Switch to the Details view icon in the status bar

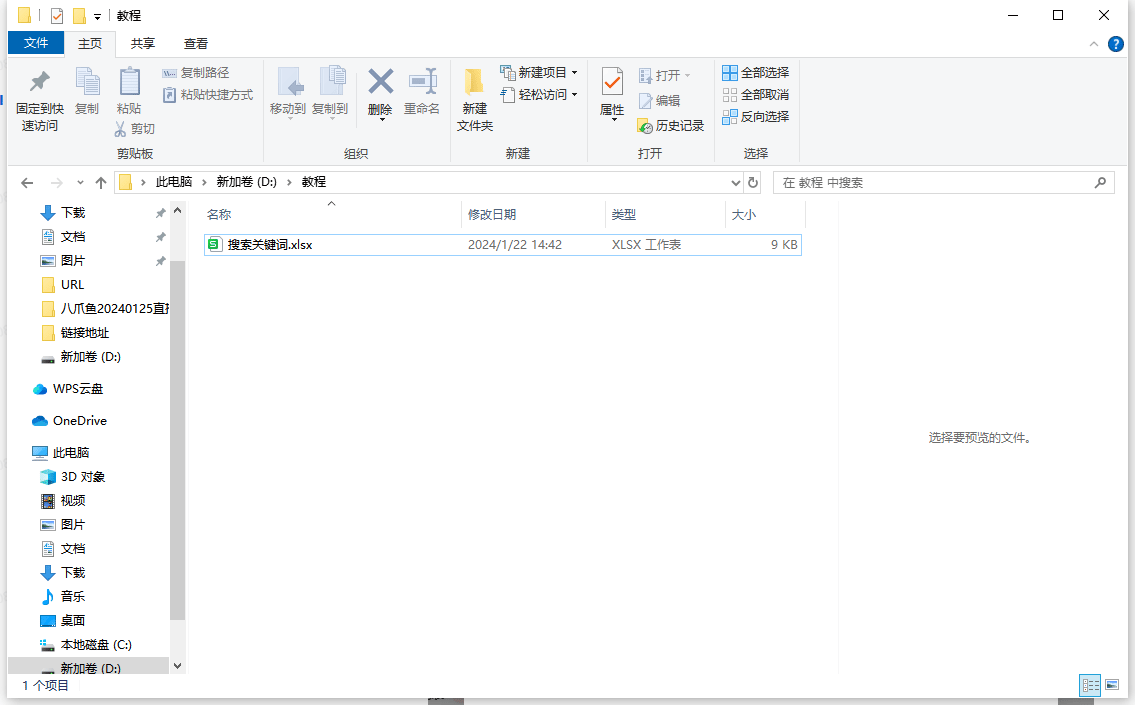(1090, 685)
